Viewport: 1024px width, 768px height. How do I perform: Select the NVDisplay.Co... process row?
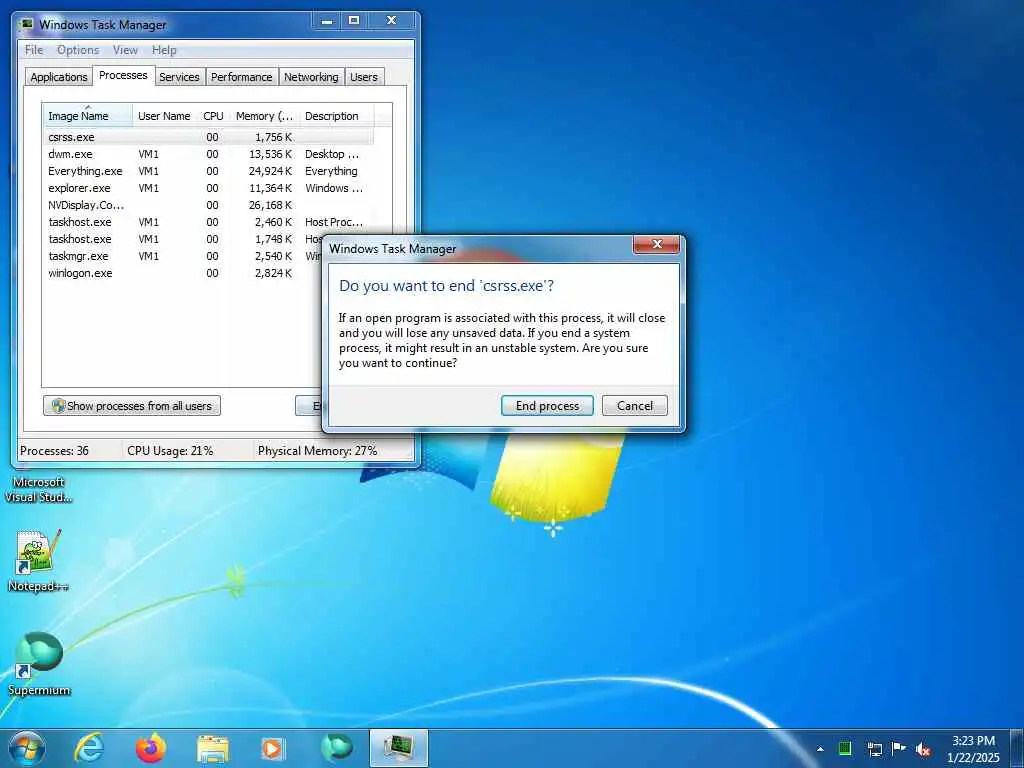(208, 205)
